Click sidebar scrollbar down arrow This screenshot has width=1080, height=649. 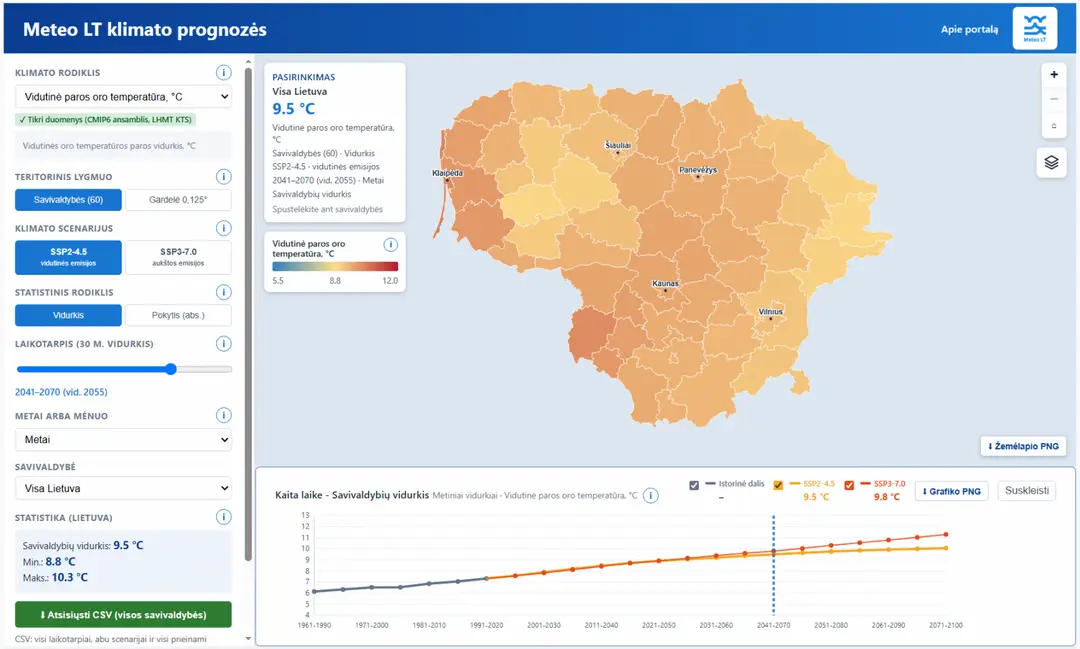click(249, 639)
